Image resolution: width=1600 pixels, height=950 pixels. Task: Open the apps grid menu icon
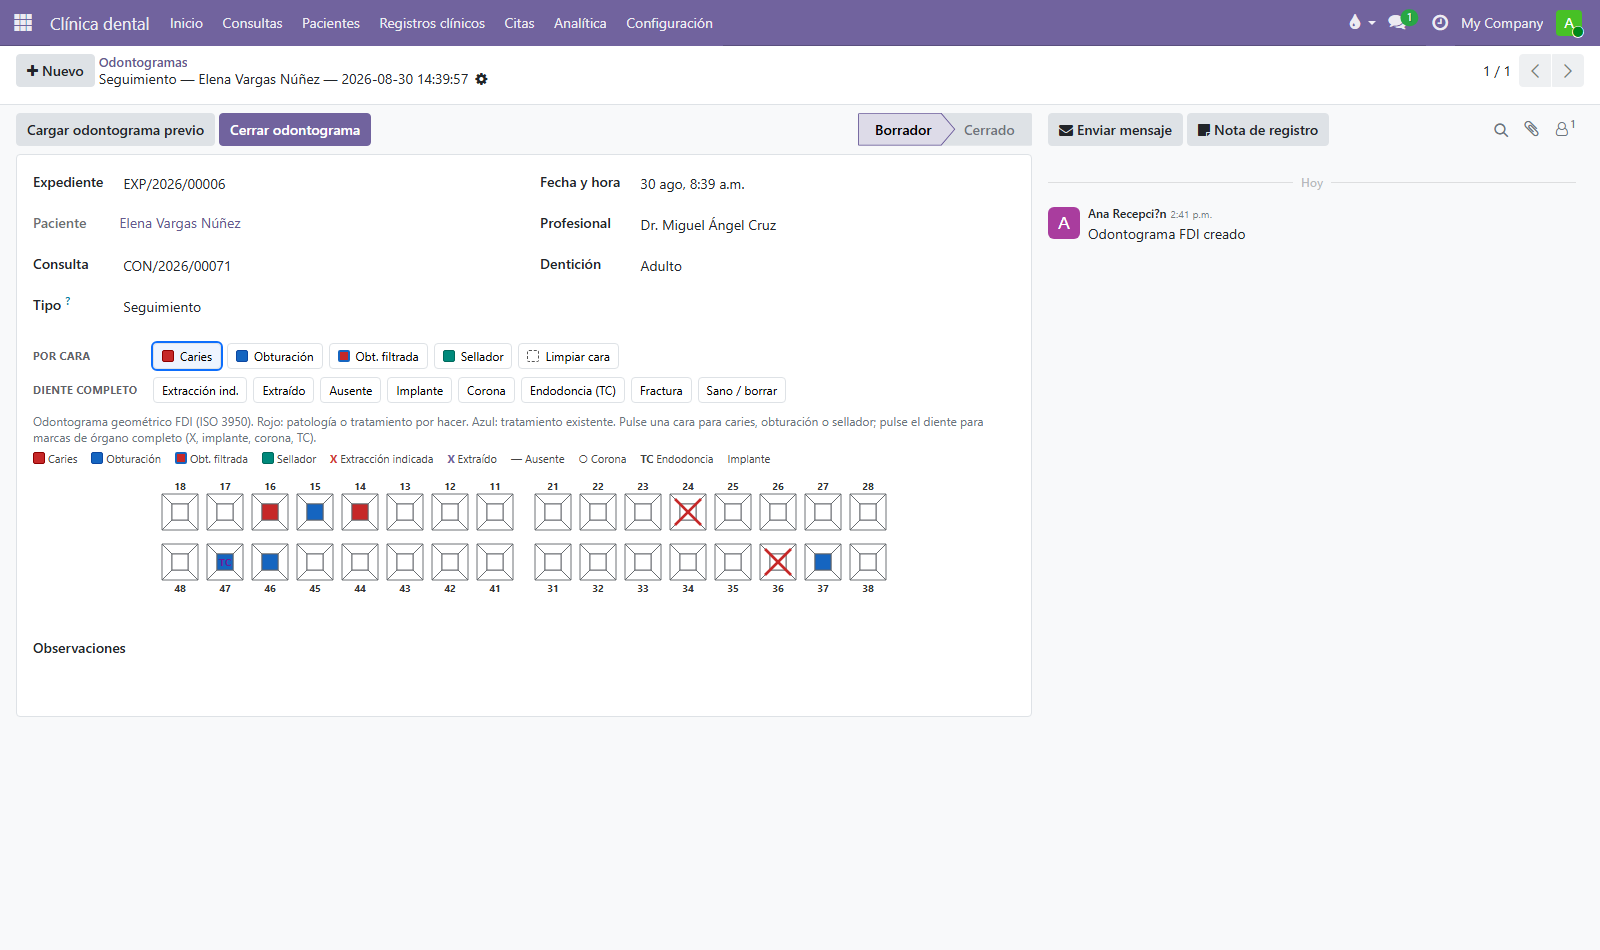pos(23,22)
